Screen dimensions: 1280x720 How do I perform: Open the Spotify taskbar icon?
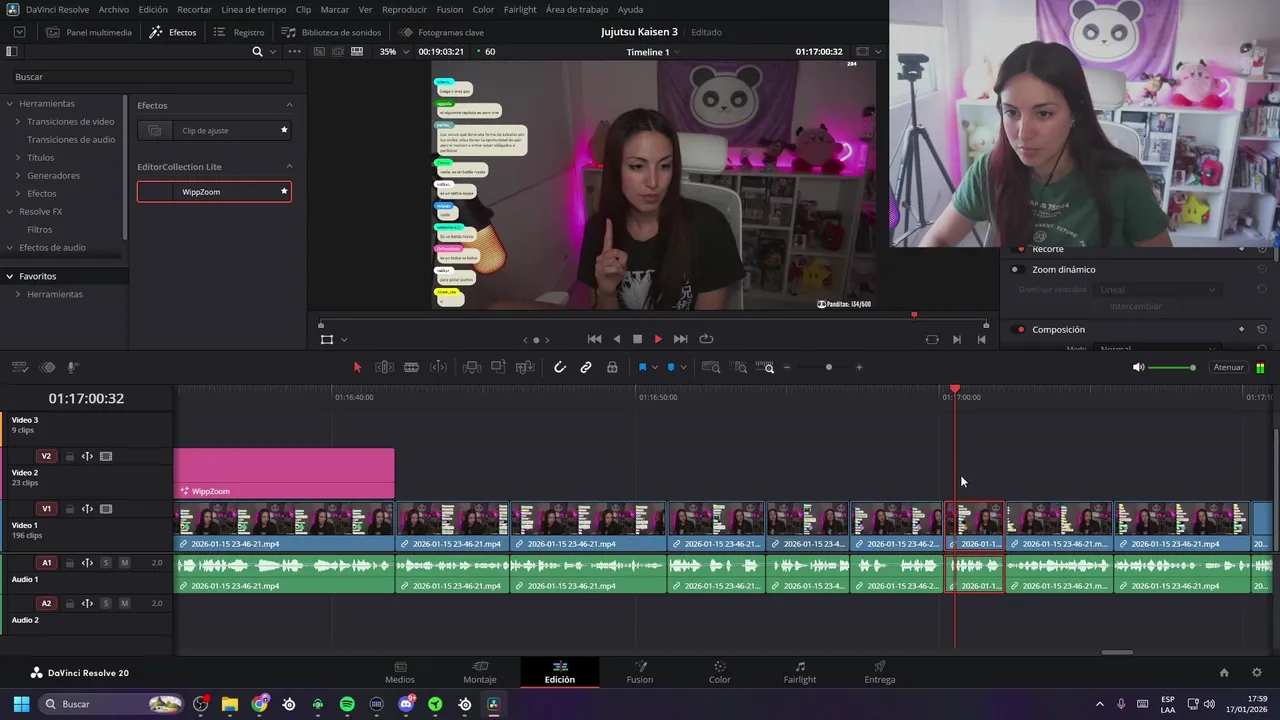point(347,704)
